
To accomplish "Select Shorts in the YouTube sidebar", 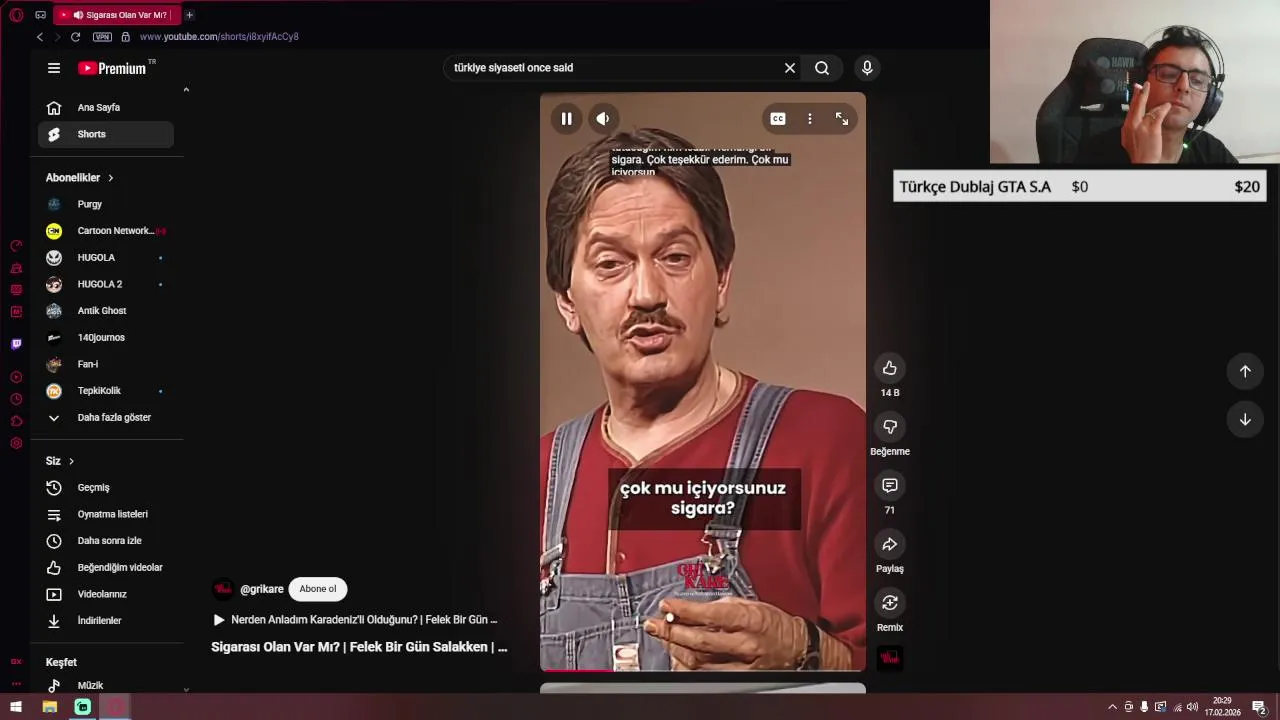I will point(106,134).
